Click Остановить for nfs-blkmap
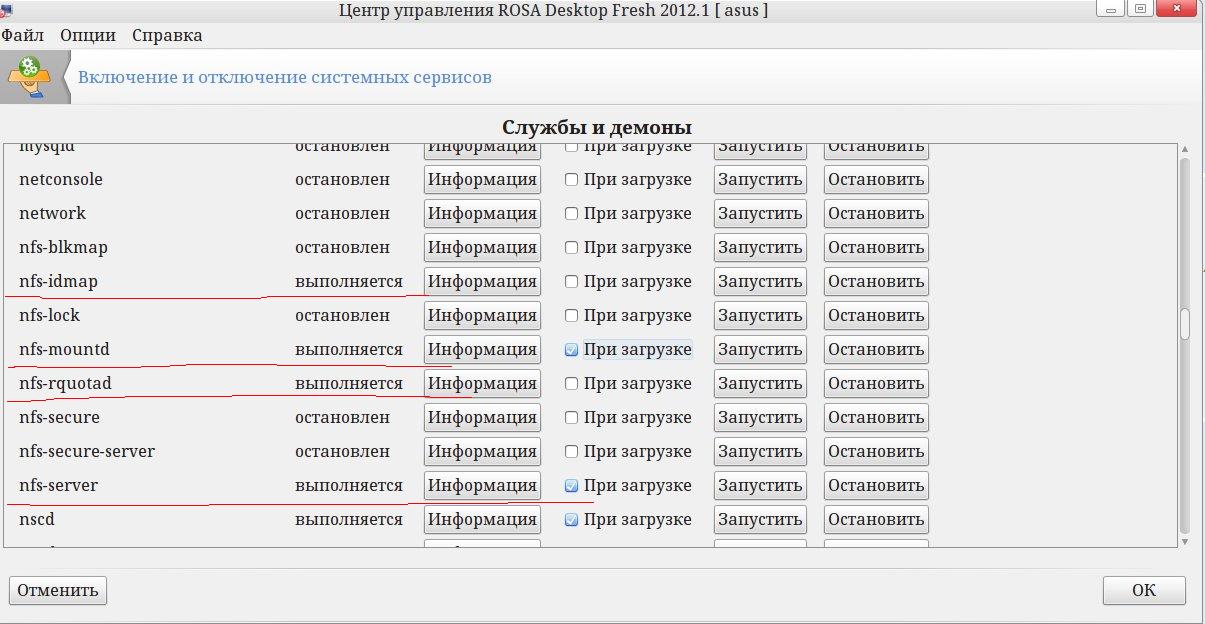 click(x=876, y=248)
